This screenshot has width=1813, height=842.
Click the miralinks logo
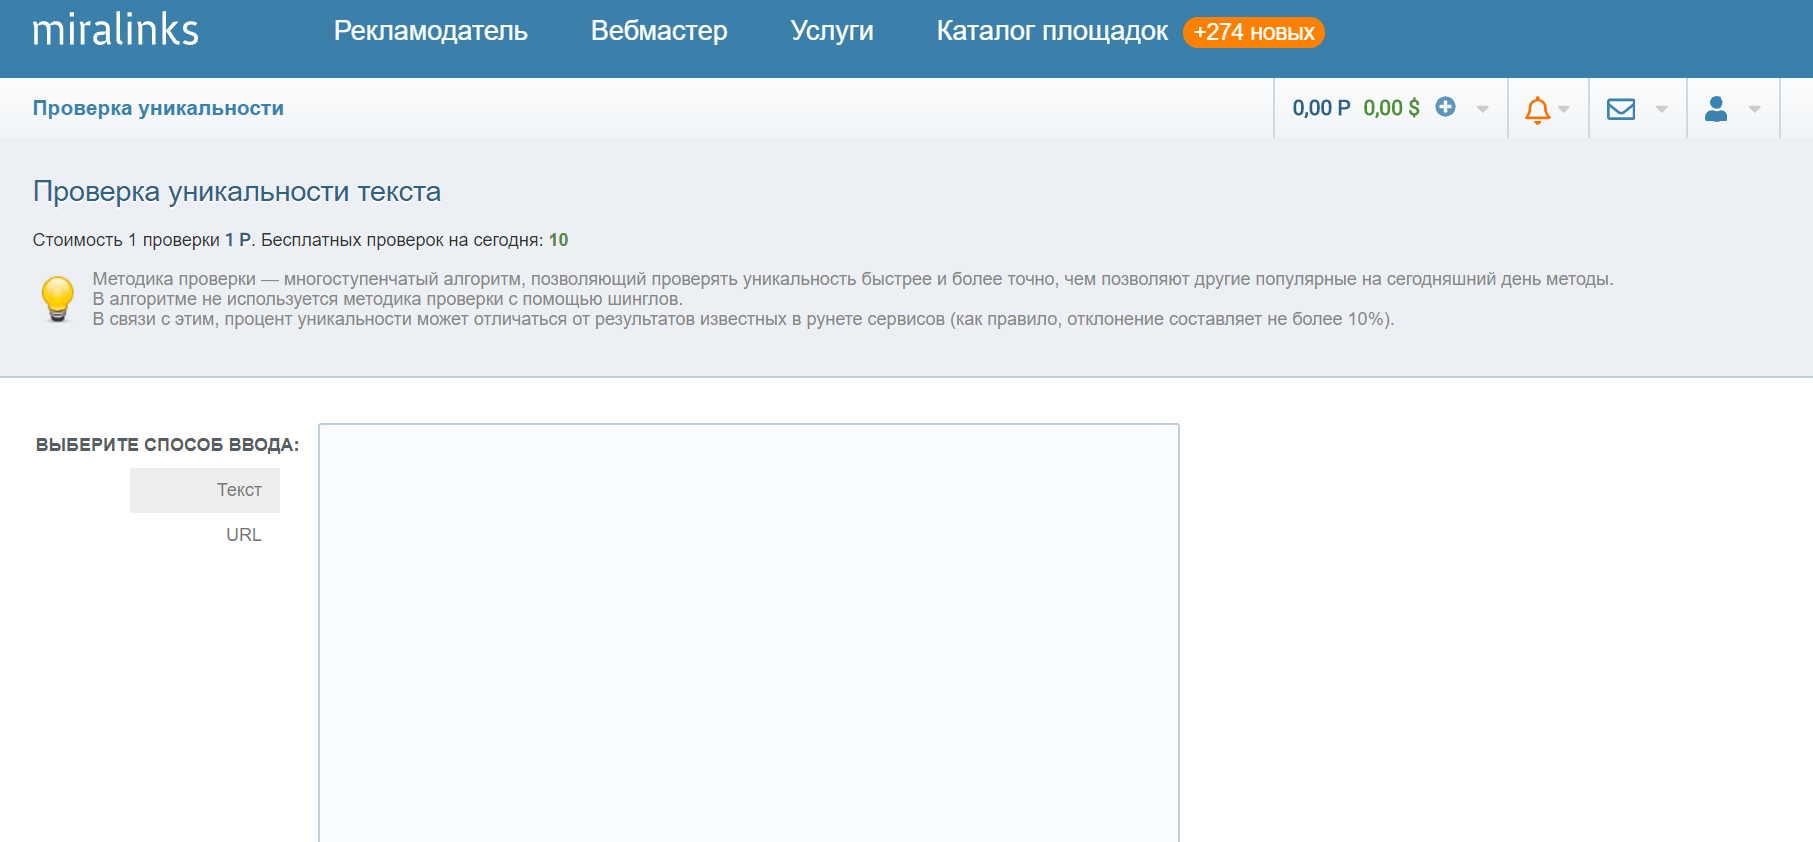(115, 30)
